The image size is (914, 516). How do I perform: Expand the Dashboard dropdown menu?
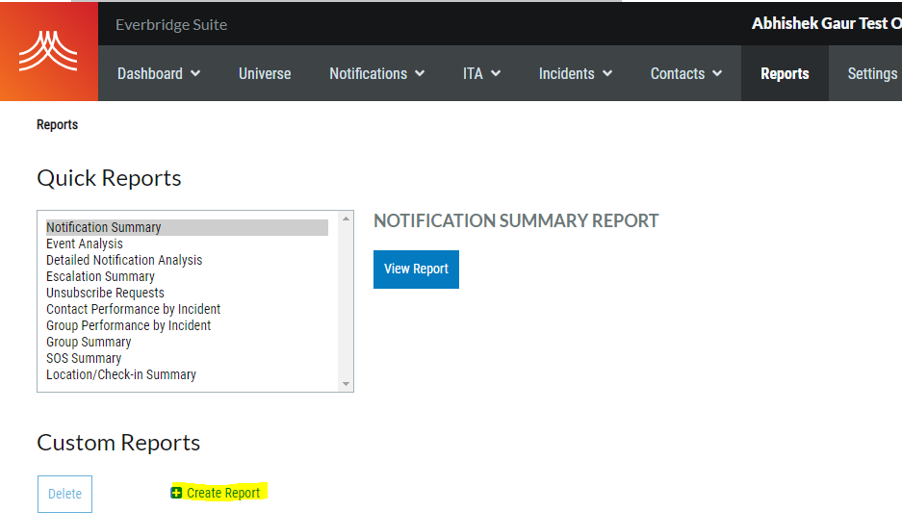[x=158, y=74]
